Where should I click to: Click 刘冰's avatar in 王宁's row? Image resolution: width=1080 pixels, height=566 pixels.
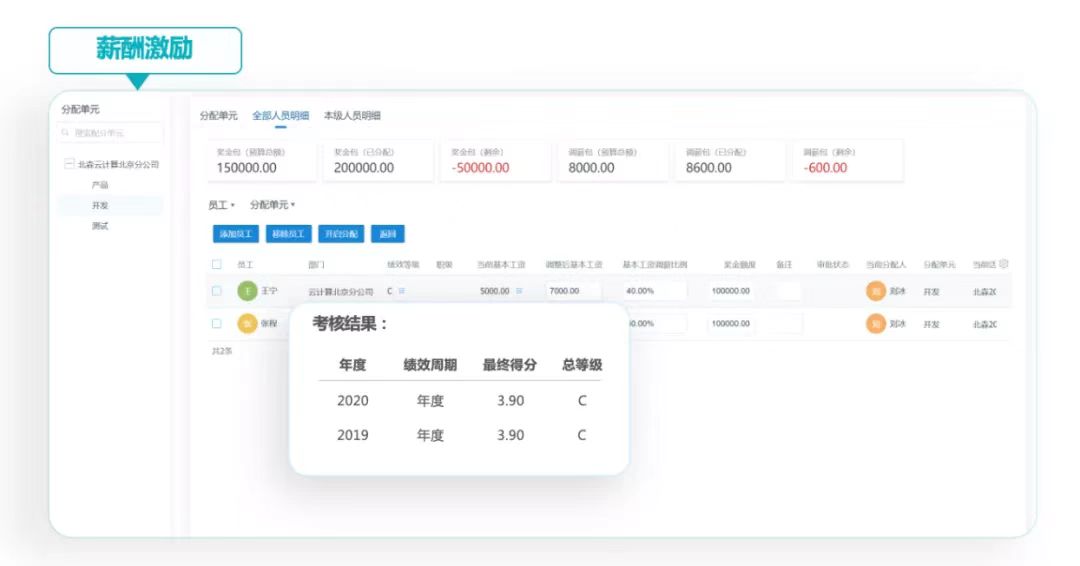coord(876,292)
